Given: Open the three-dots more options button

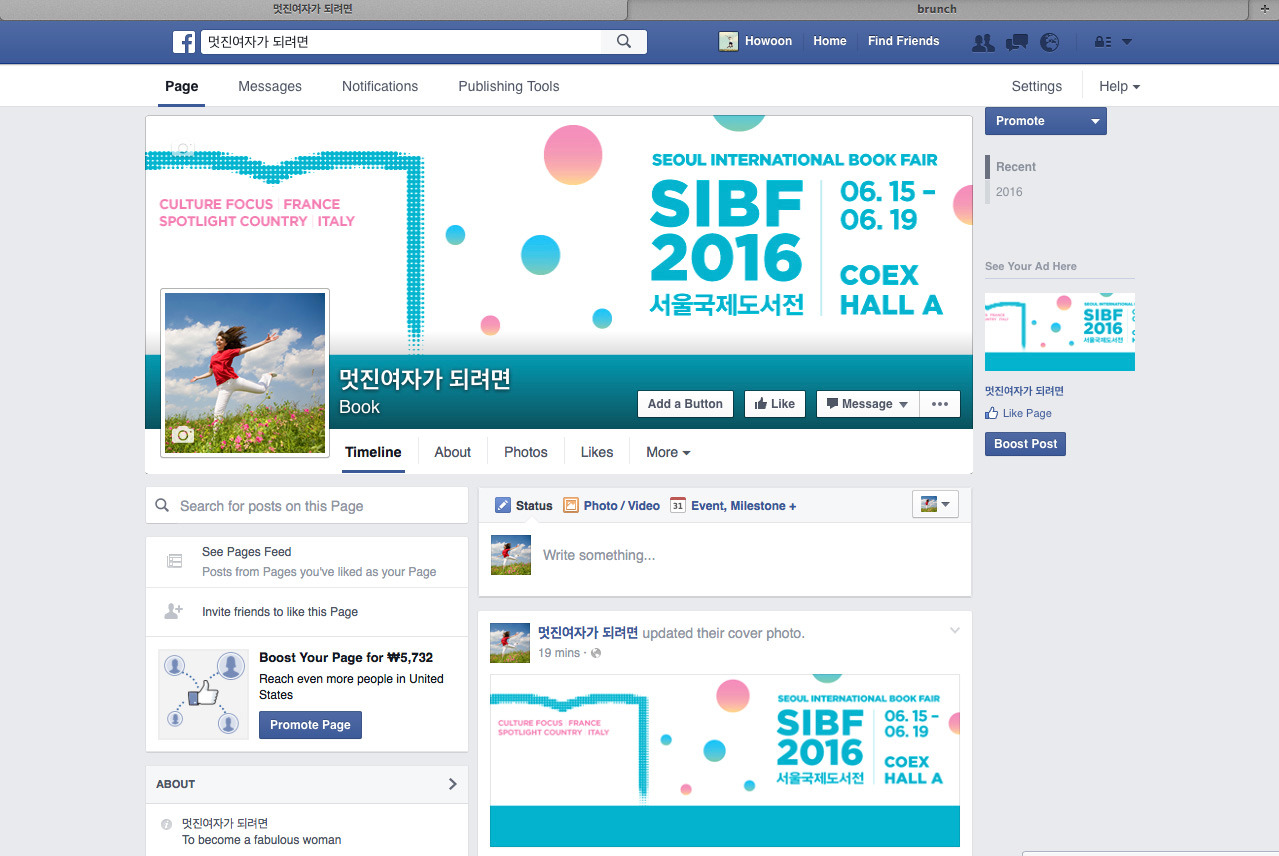Looking at the screenshot, I should 940,404.
